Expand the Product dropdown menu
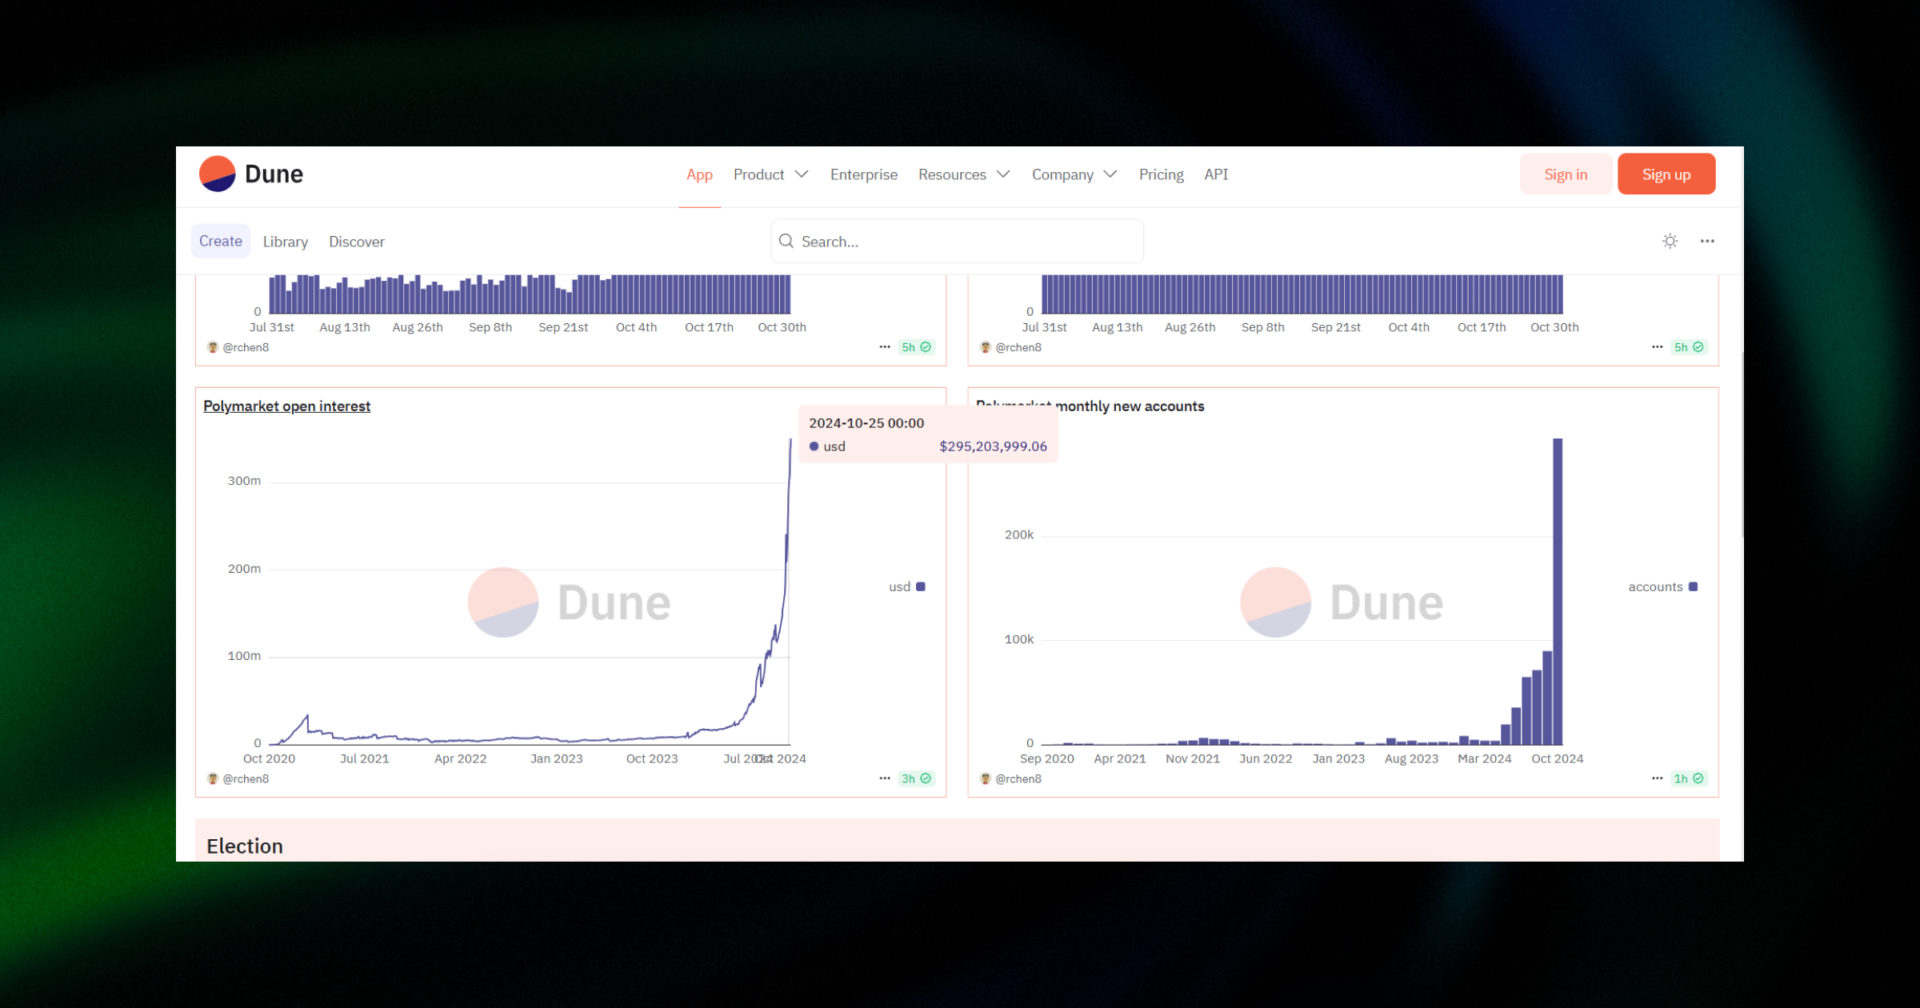This screenshot has height=1008, width=1920. coord(770,174)
